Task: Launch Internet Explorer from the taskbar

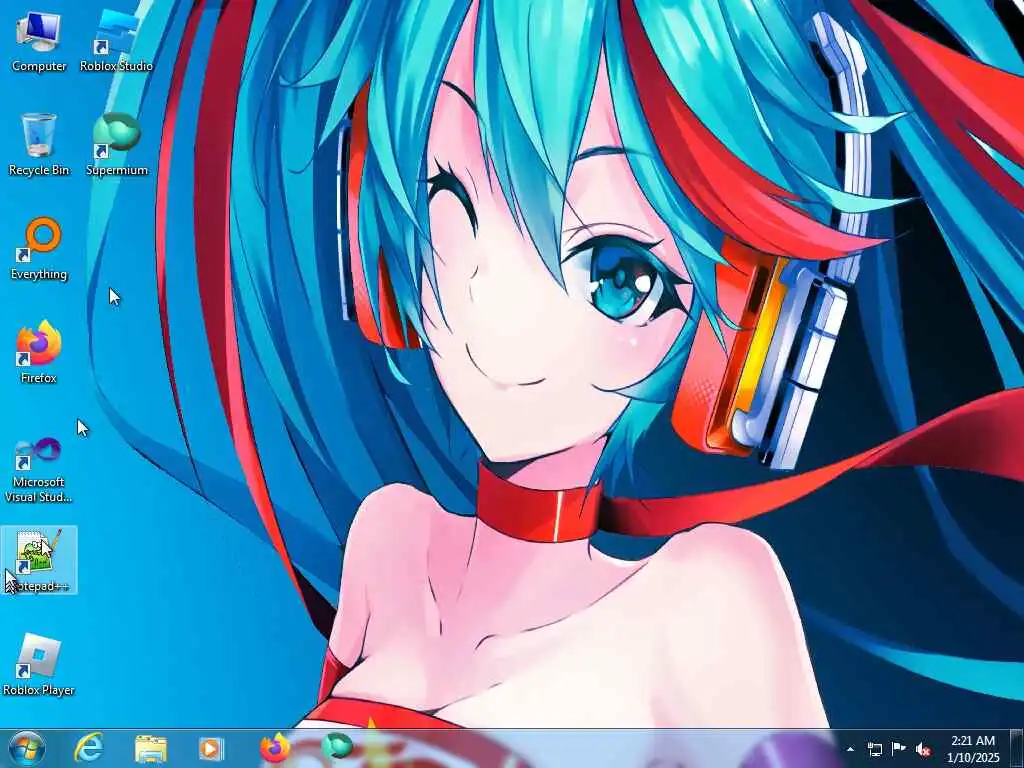Action: coord(89,748)
